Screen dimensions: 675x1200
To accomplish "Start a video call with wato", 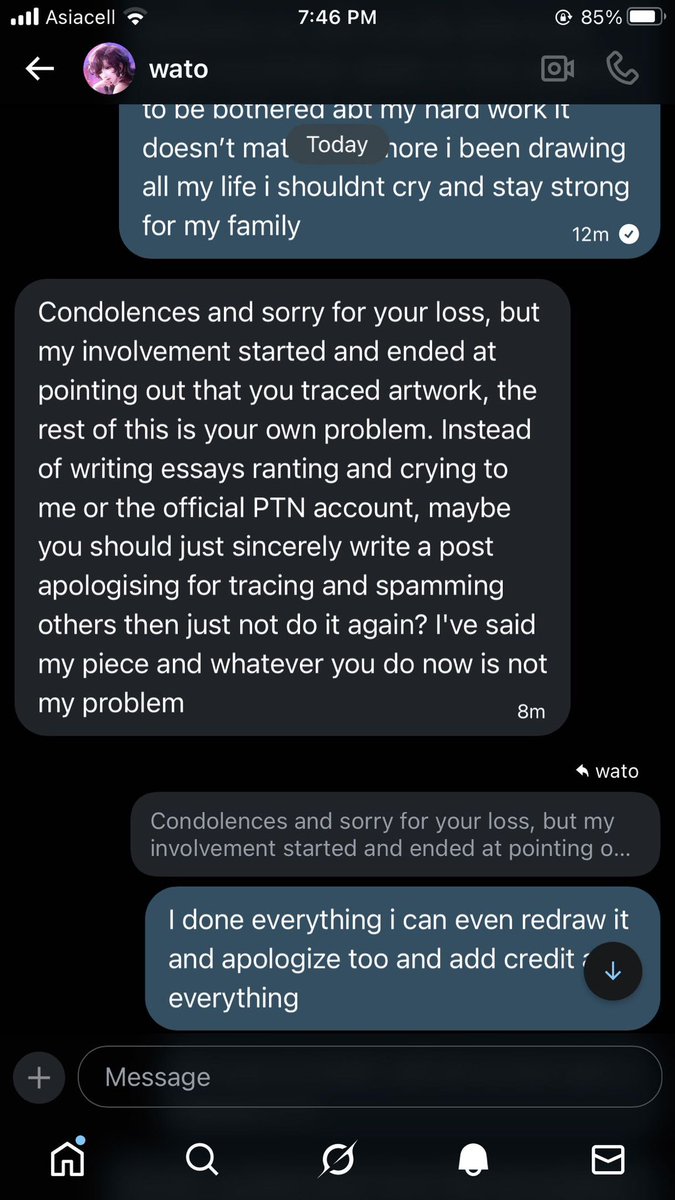I will pos(557,69).
